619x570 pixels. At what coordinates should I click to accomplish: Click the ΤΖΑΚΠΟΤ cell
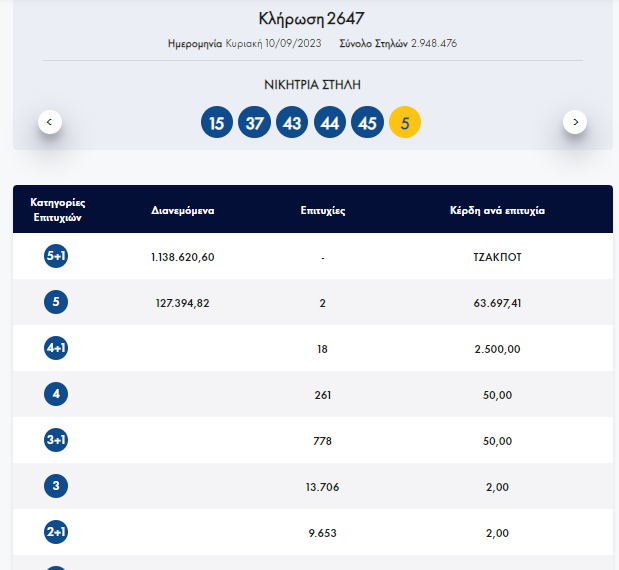coord(497,257)
